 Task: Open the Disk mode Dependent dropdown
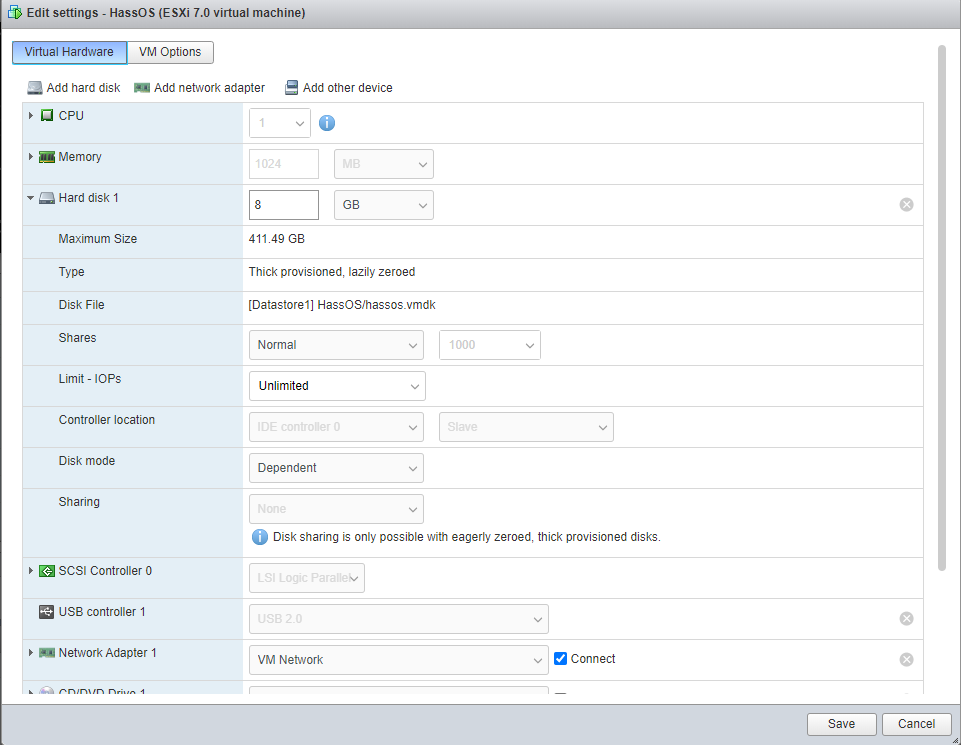(x=335, y=468)
